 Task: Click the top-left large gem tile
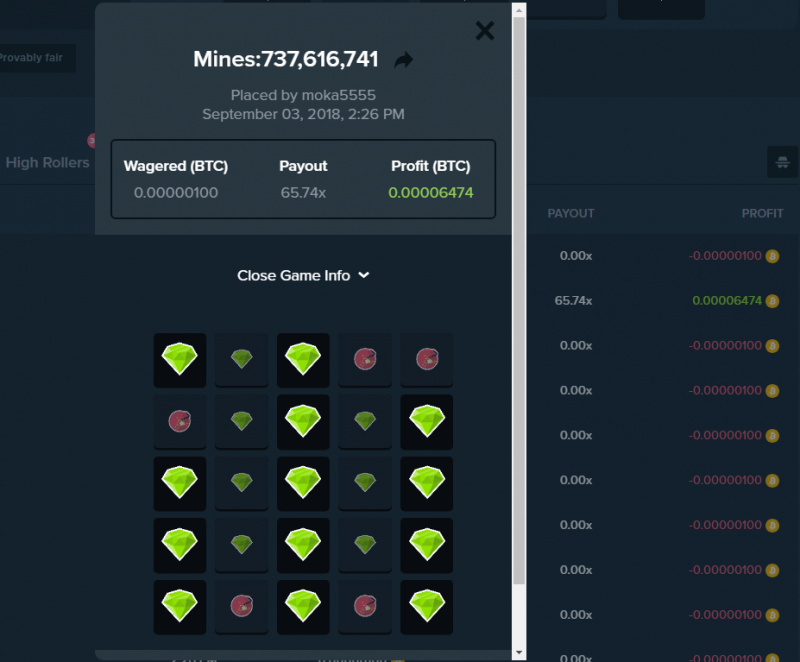(180, 360)
